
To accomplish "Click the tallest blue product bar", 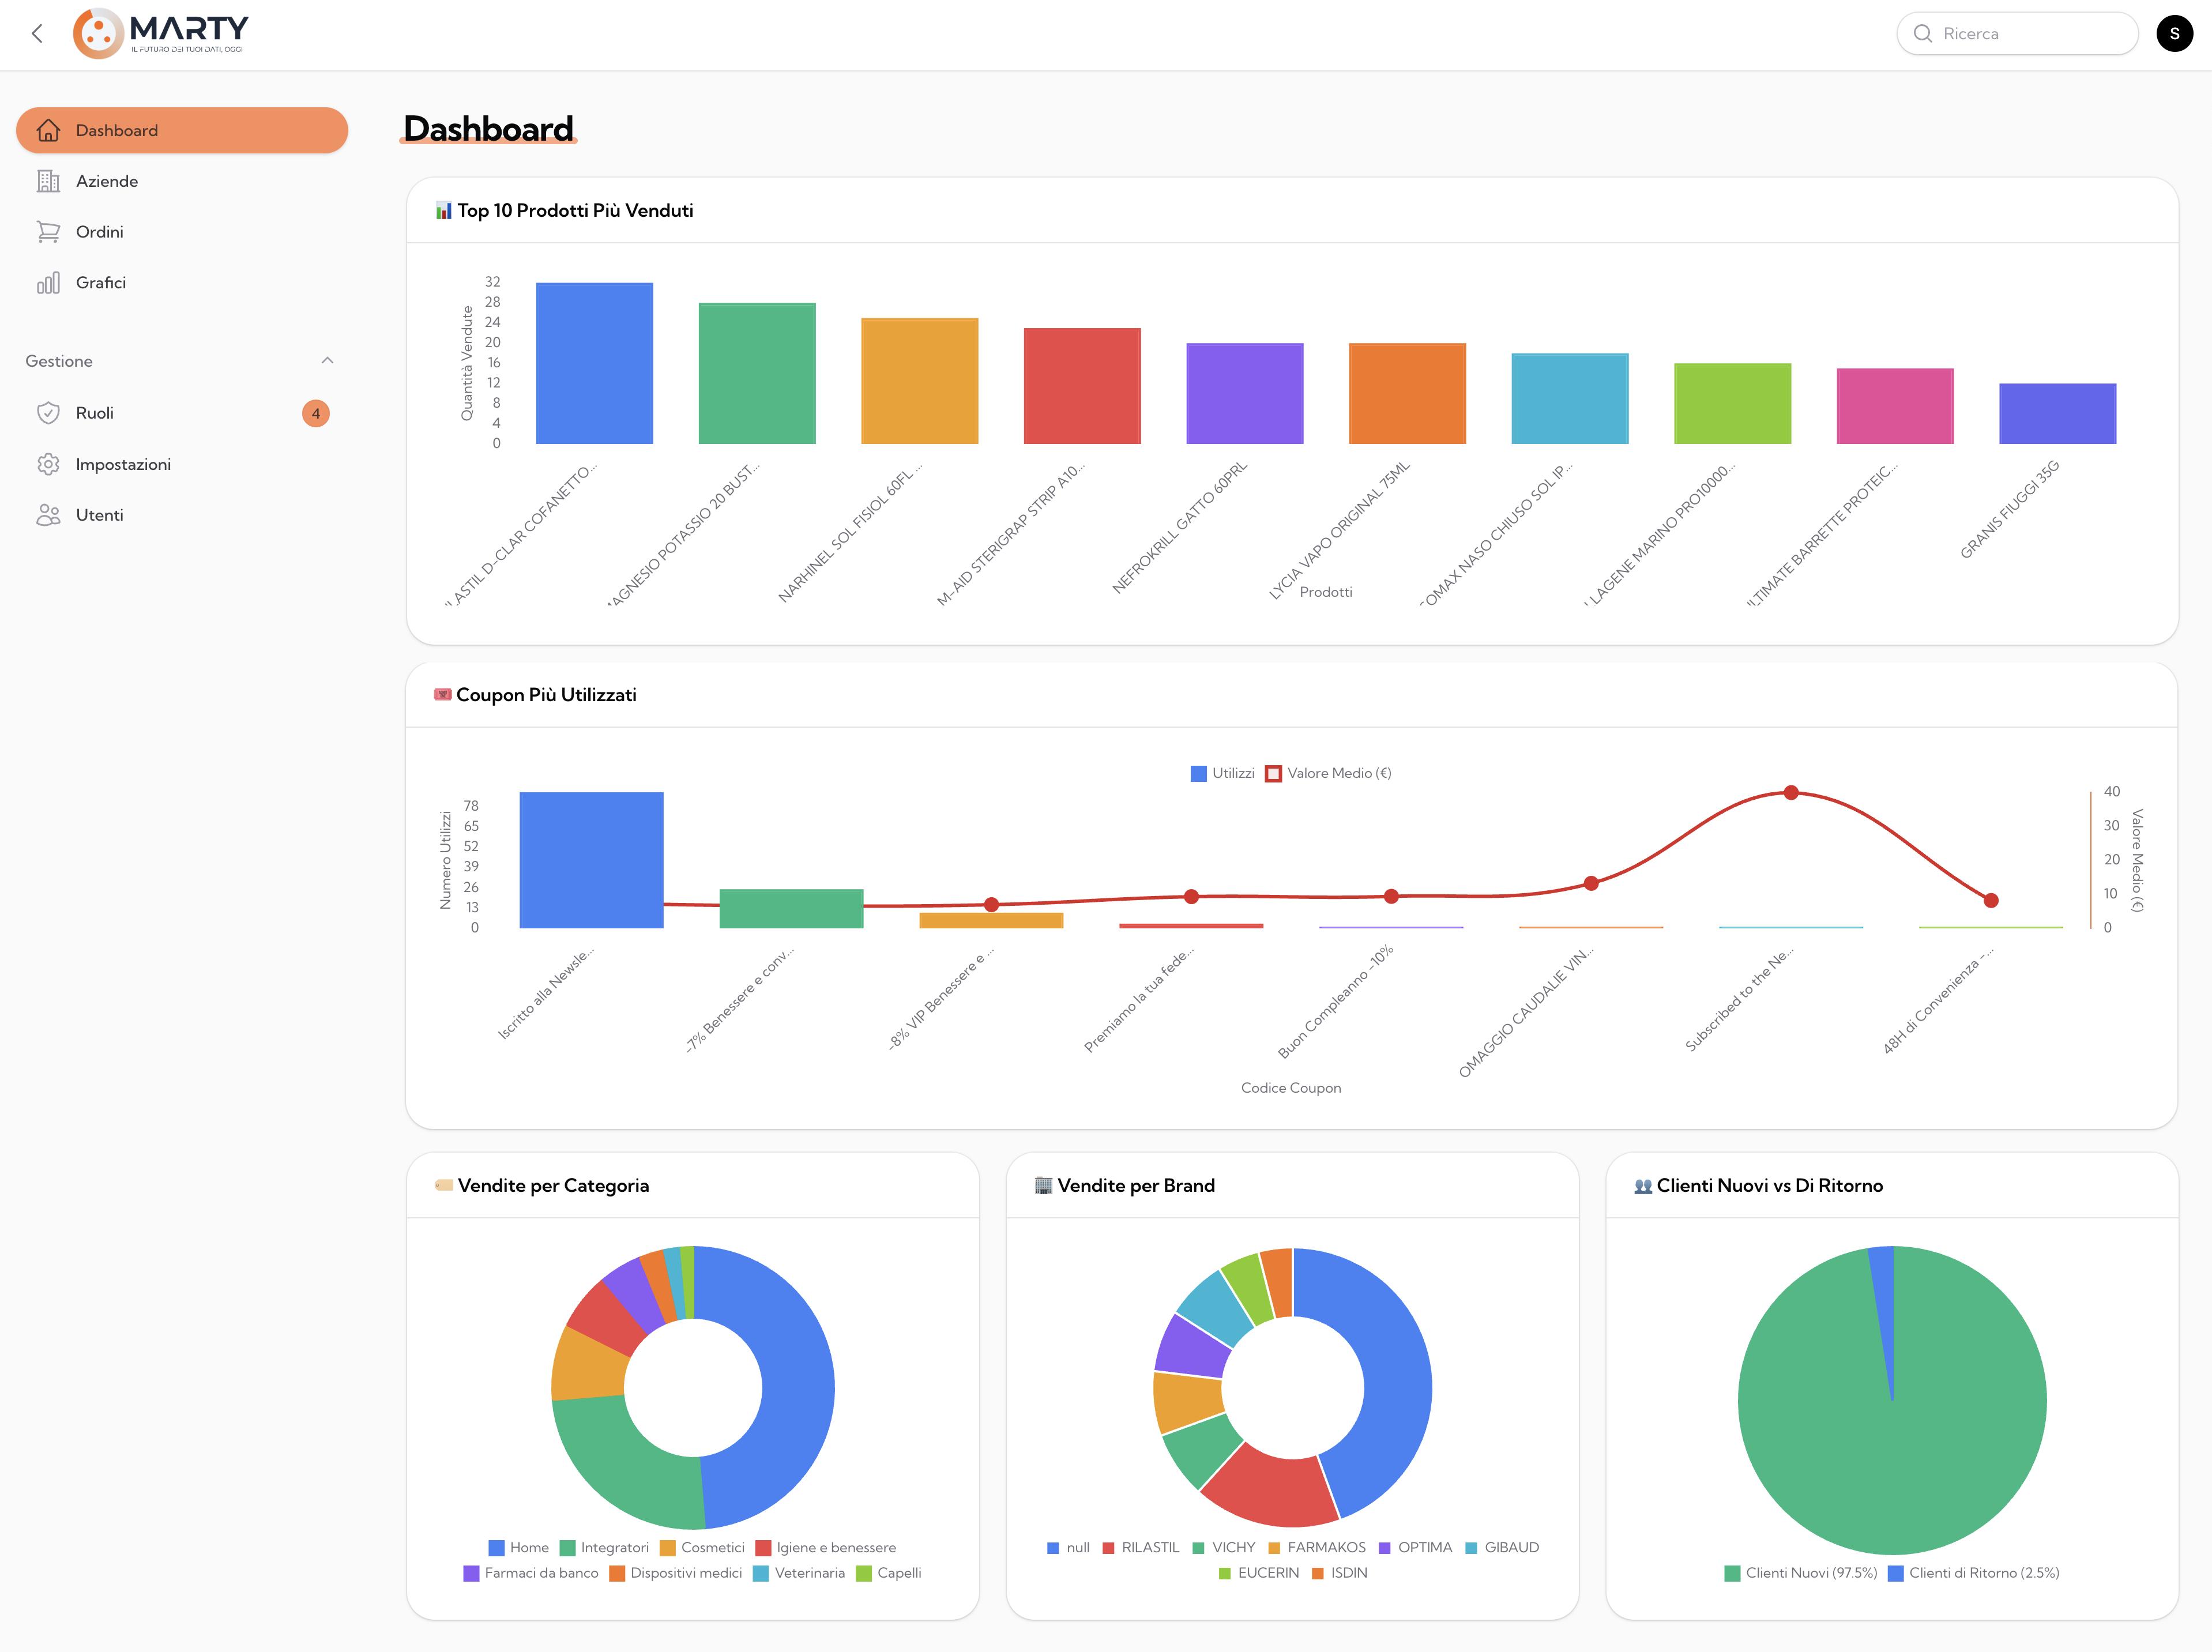I will pyautogui.click(x=594, y=363).
